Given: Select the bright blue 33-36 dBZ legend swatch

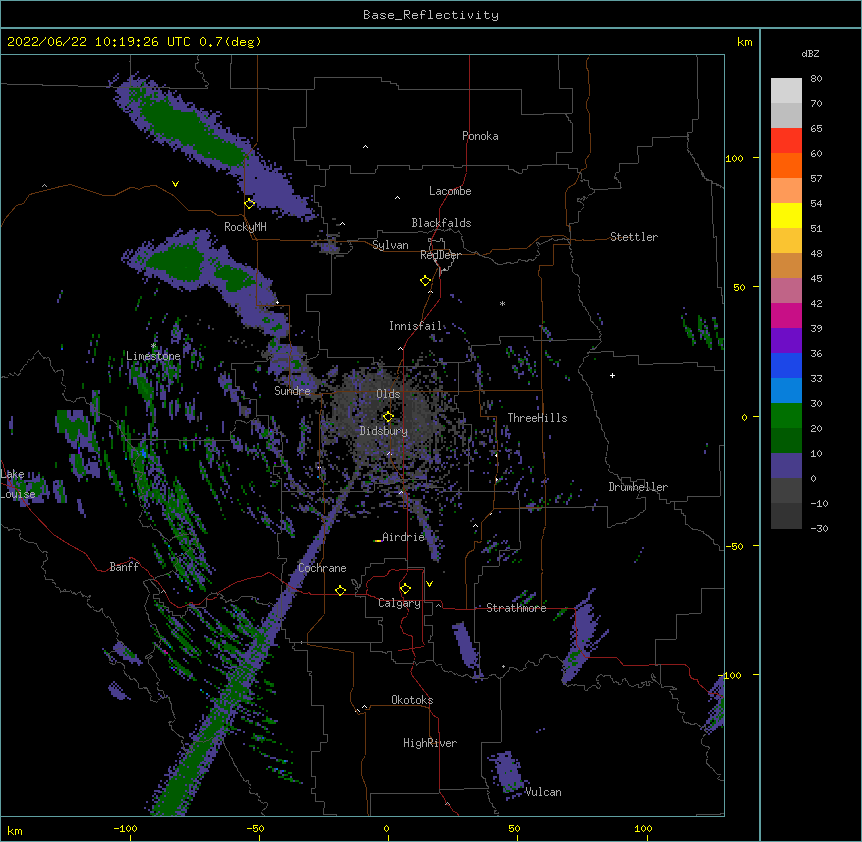Looking at the screenshot, I should pyautogui.click(x=786, y=365).
